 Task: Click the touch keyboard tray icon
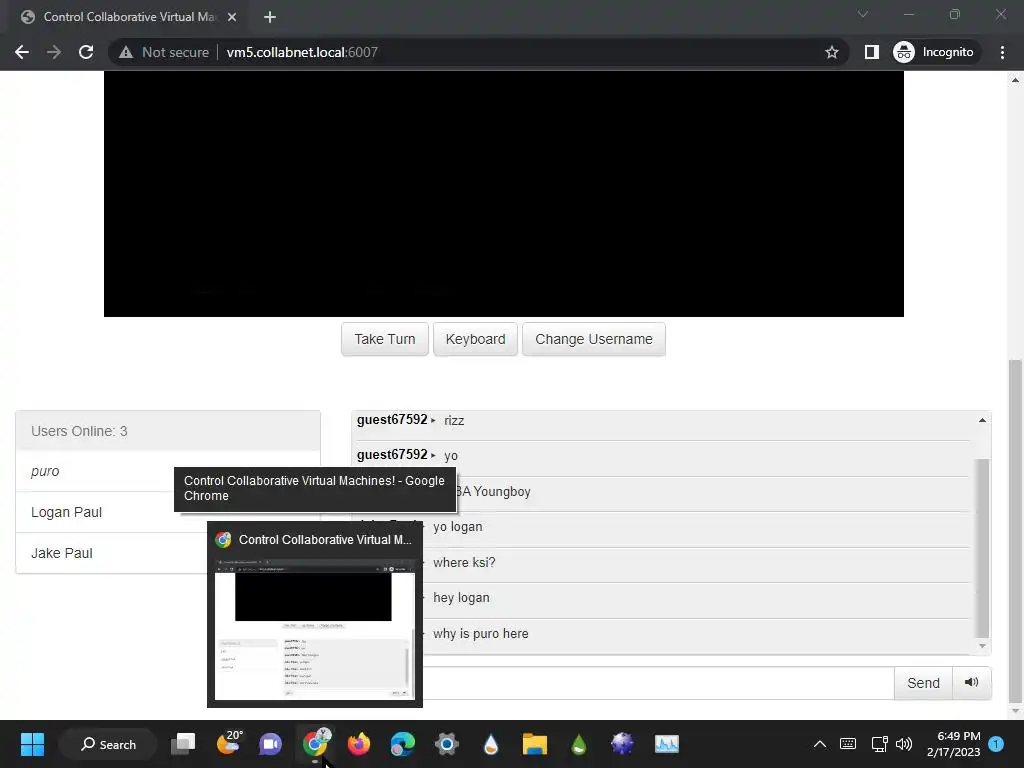click(x=848, y=744)
